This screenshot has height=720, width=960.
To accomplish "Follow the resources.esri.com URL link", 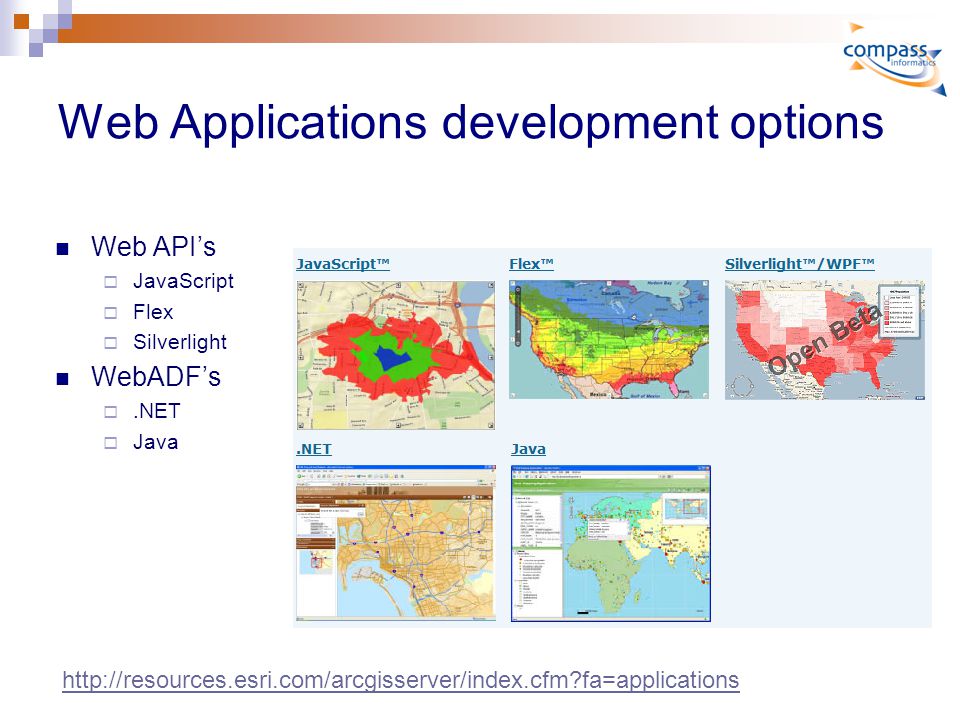I will pos(401,680).
